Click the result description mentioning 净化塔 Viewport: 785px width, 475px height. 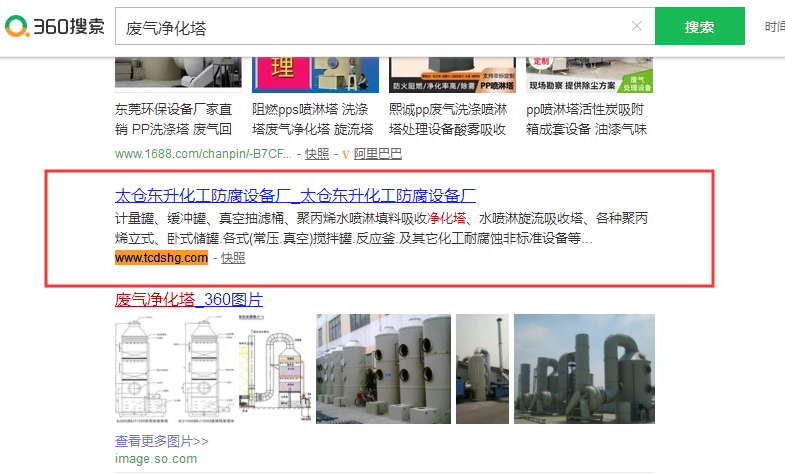pyautogui.click(x=381, y=228)
